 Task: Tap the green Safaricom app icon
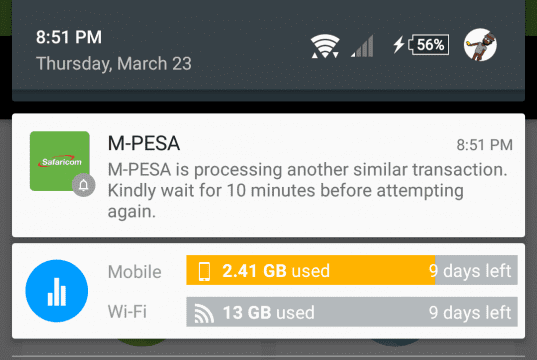pyautogui.click(x=60, y=161)
